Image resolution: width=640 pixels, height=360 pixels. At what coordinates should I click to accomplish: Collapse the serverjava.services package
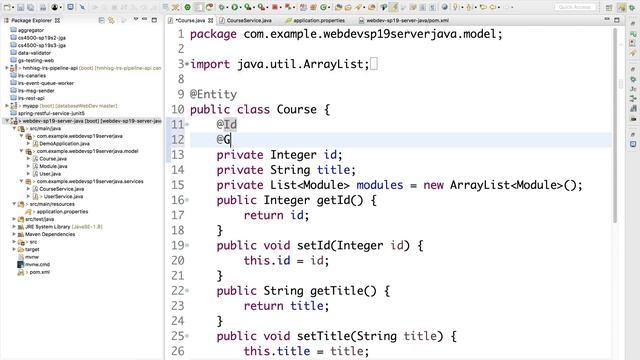tap(22, 181)
